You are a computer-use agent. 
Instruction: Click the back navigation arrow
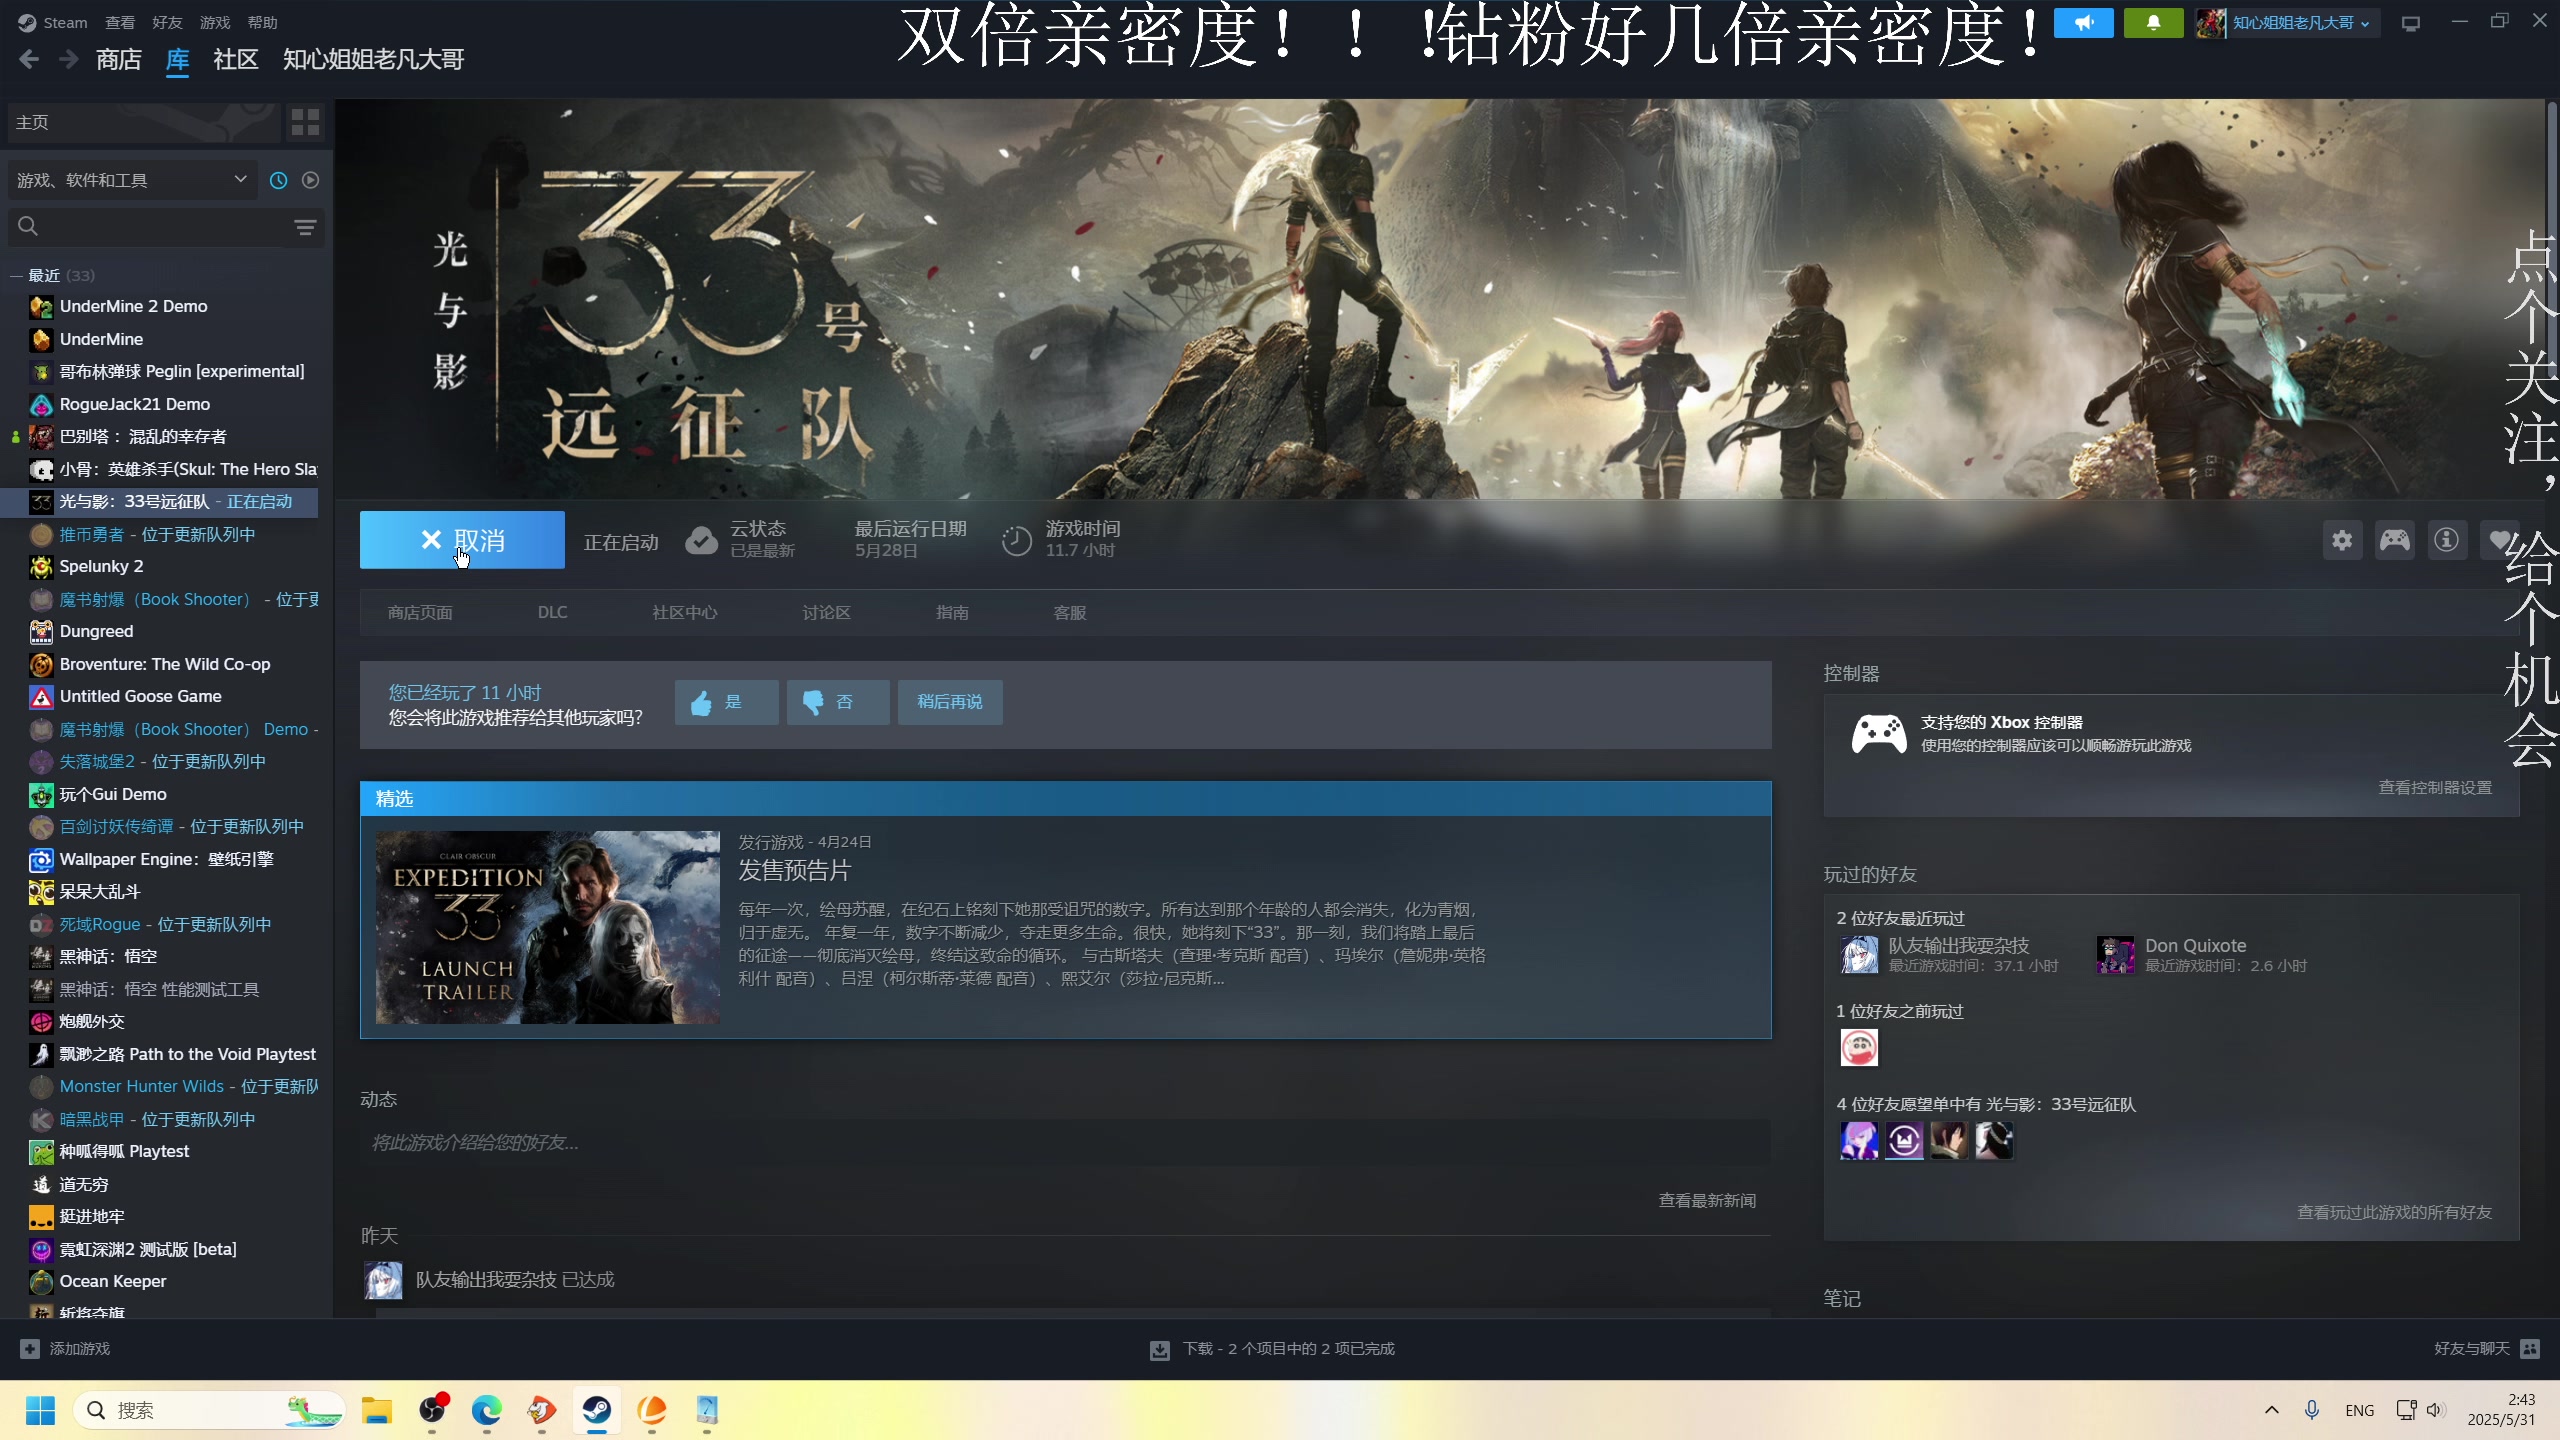[29, 60]
